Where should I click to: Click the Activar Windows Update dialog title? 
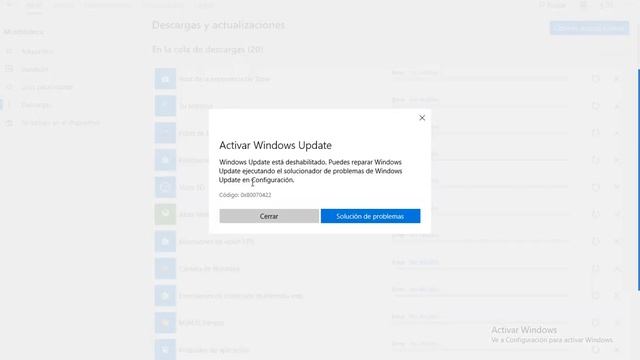[x=275, y=145]
